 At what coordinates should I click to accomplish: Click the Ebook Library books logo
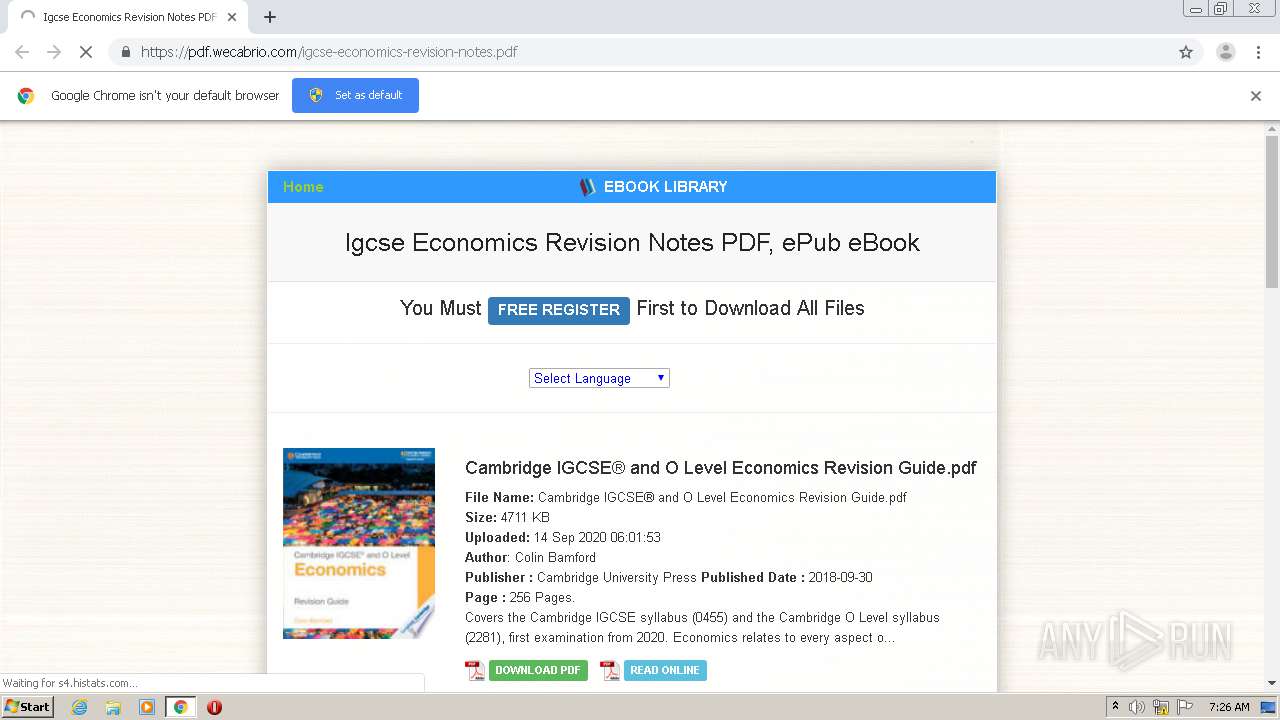click(588, 187)
